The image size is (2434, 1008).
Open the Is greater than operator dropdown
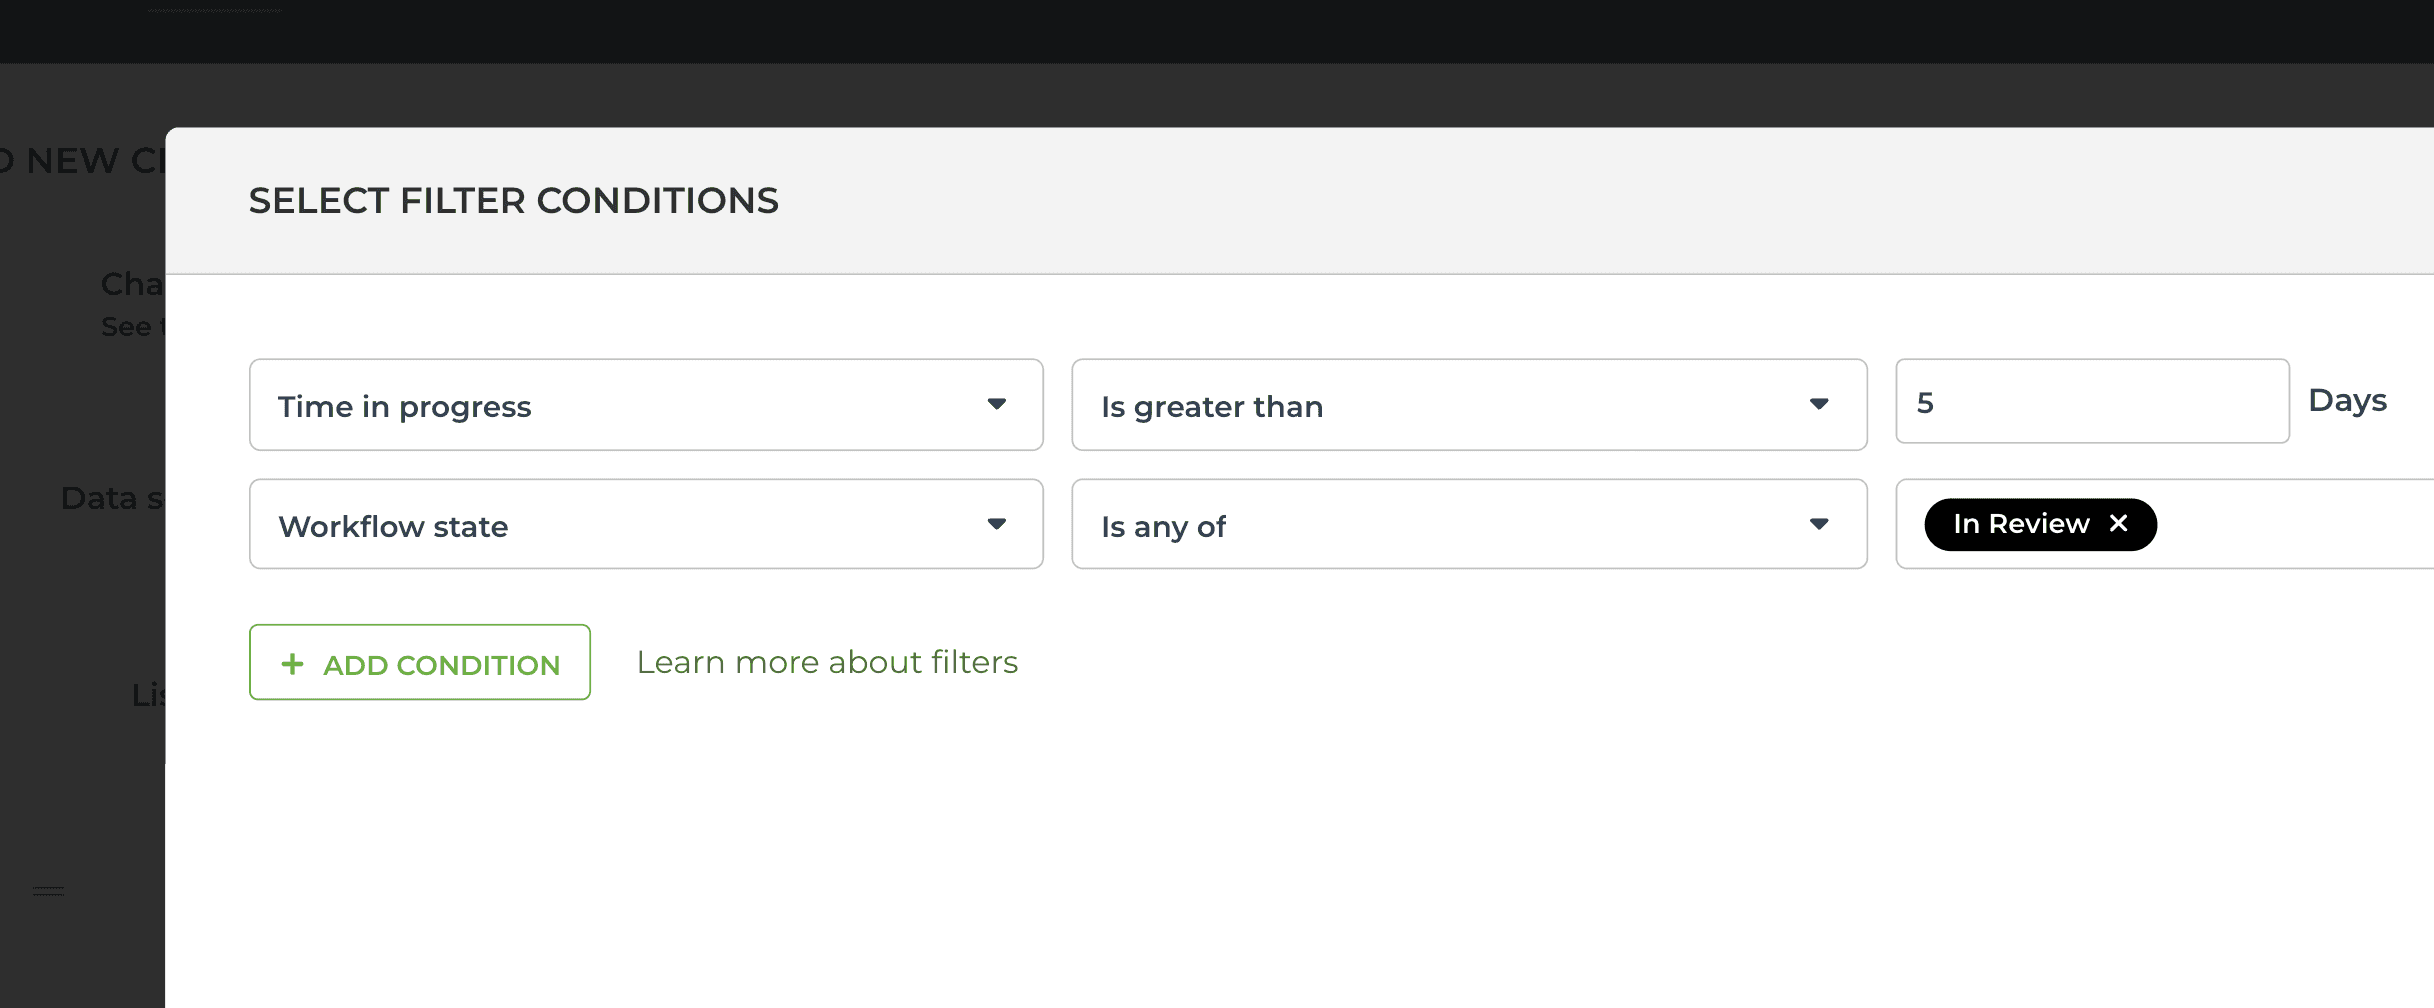(x=1469, y=404)
